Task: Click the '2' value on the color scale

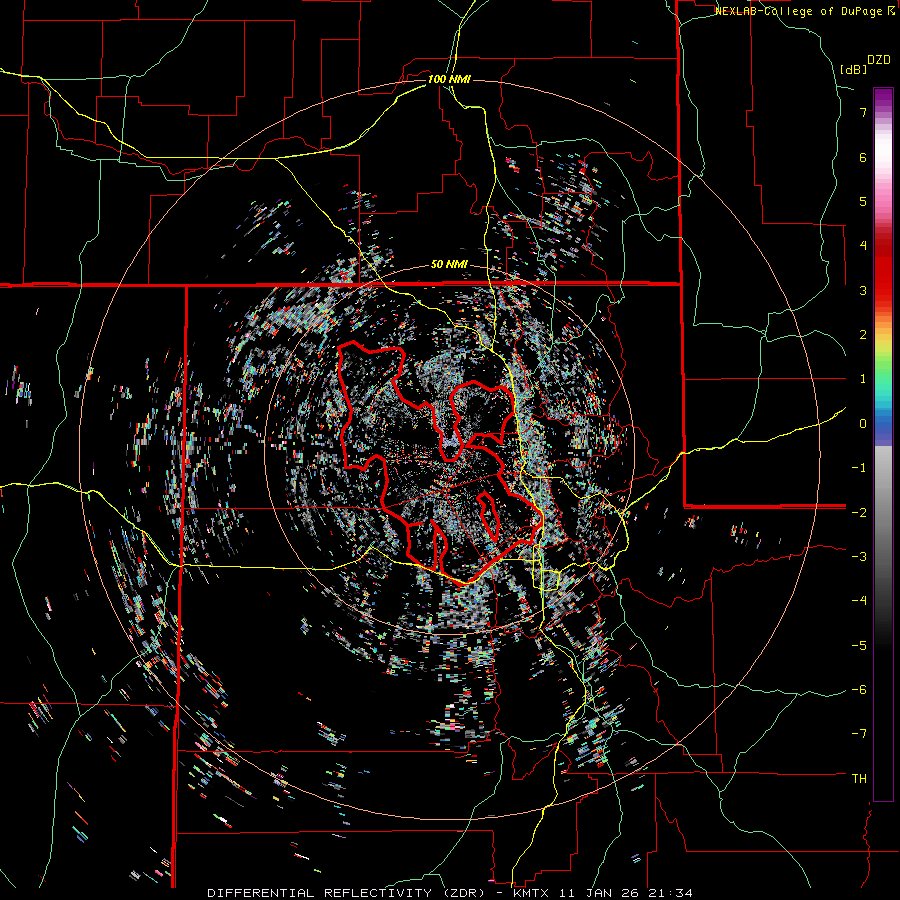Action: pos(863,335)
